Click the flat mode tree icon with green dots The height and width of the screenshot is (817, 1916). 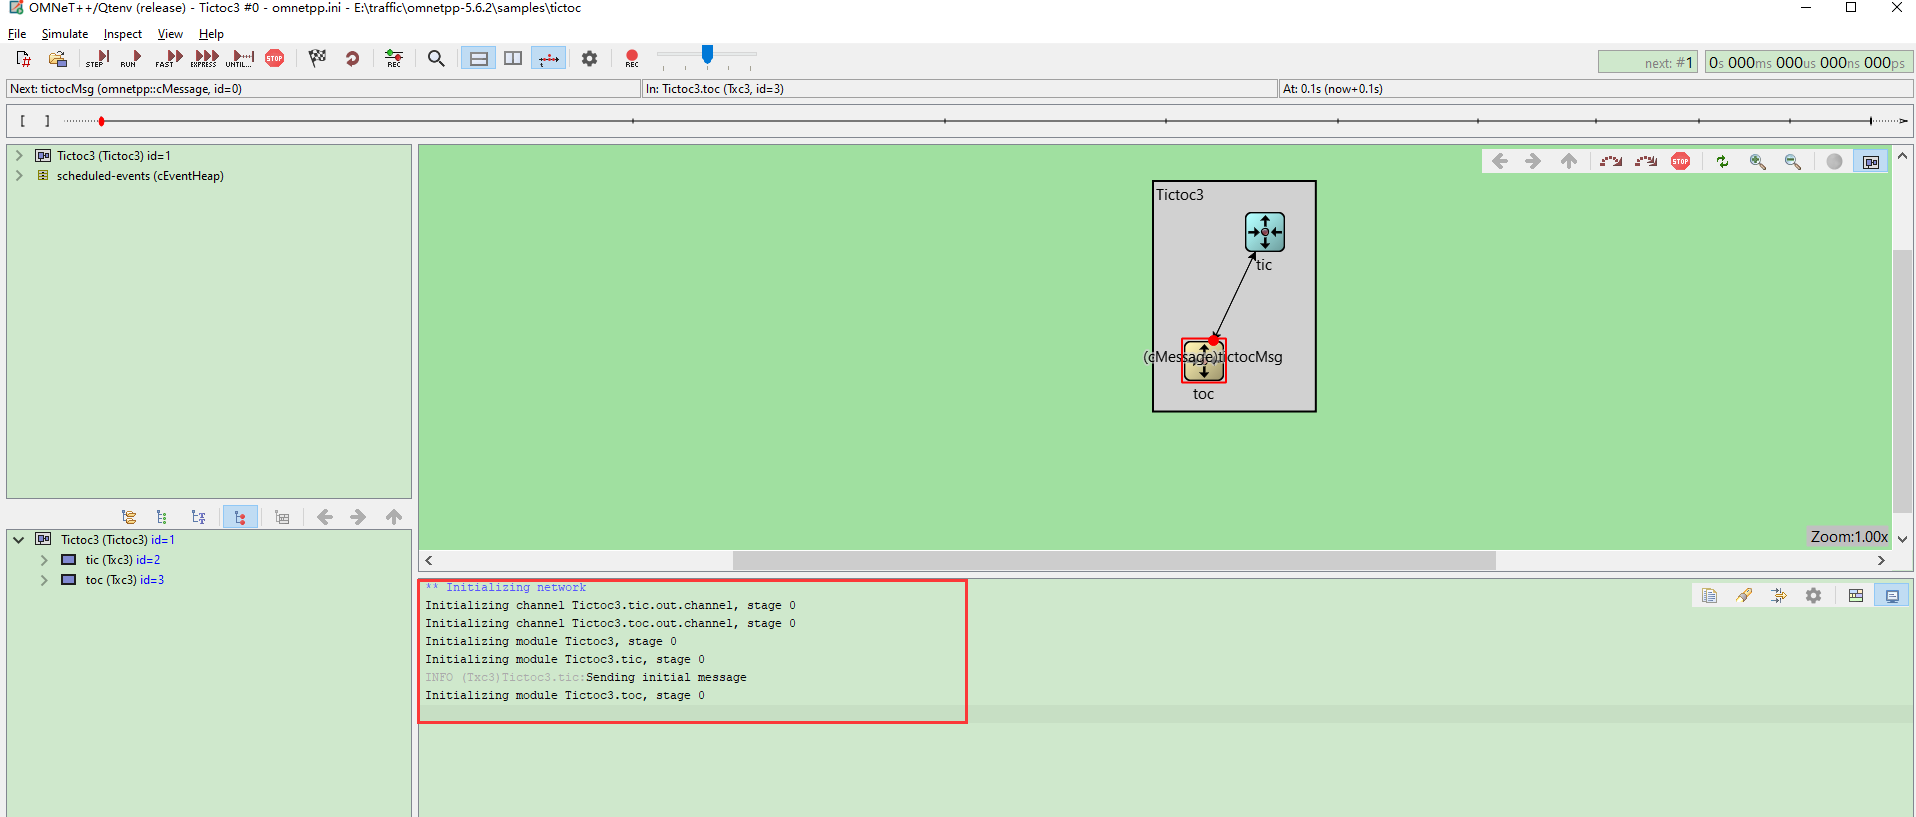(x=162, y=517)
